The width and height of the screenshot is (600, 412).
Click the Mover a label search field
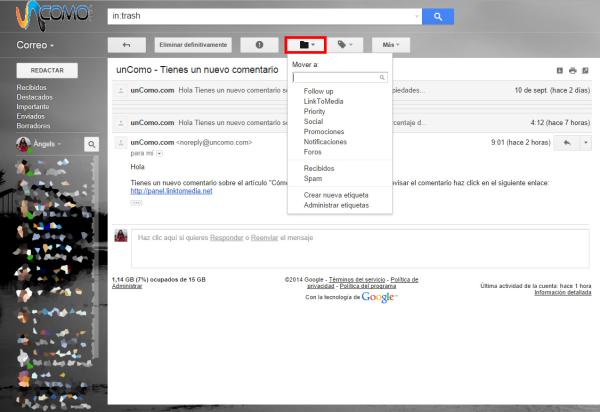click(x=340, y=78)
